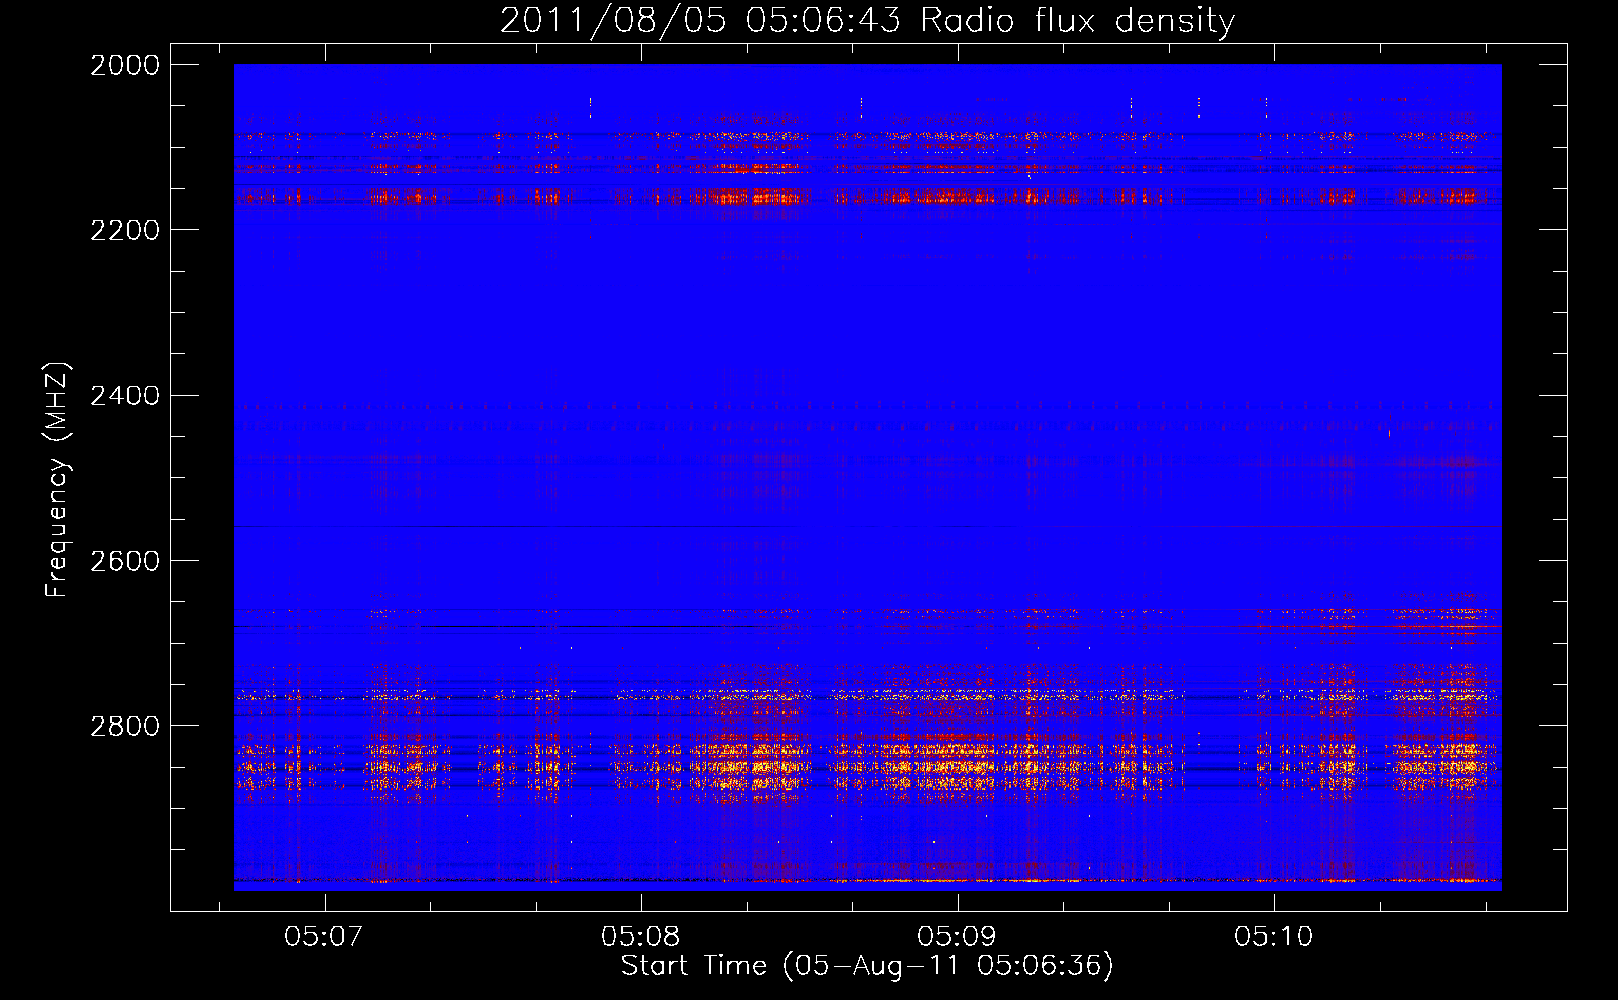
Task: Click the 05:09 time tick label
Action: coord(957,937)
